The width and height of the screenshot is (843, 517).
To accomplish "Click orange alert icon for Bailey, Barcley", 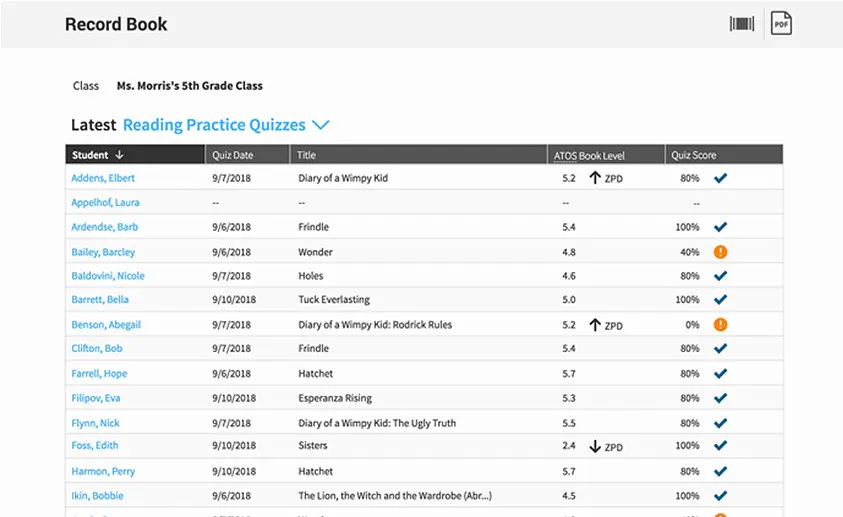I will pos(720,252).
